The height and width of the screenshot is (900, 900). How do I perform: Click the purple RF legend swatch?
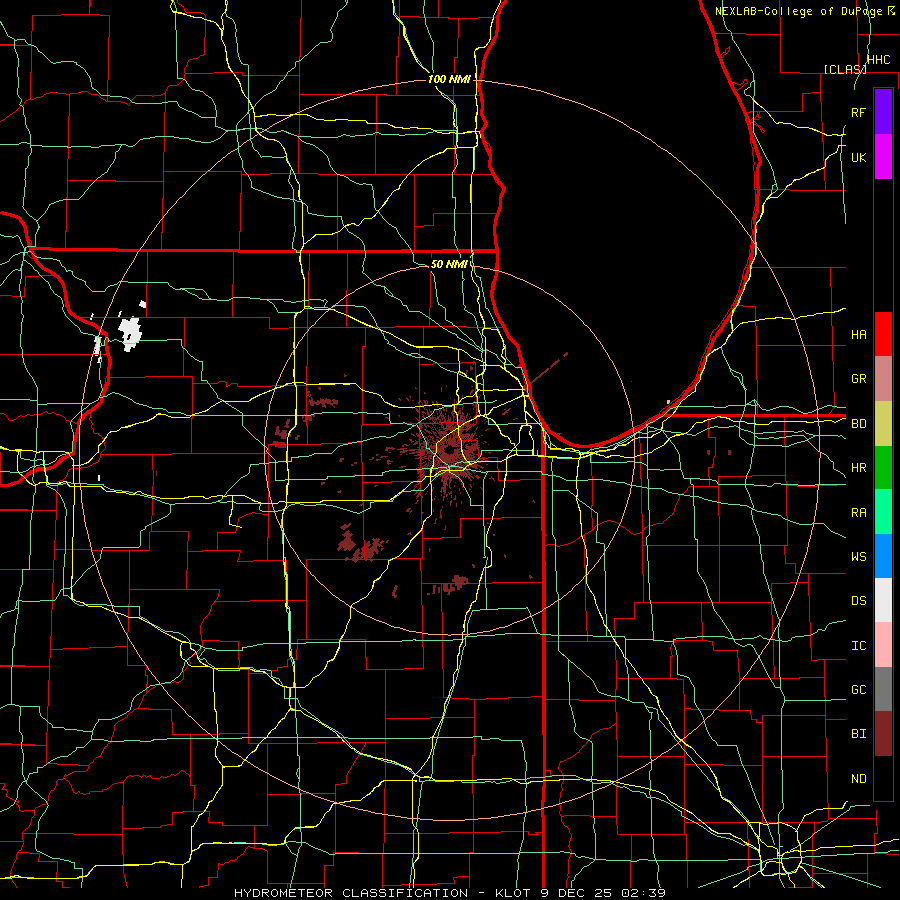[x=883, y=112]
